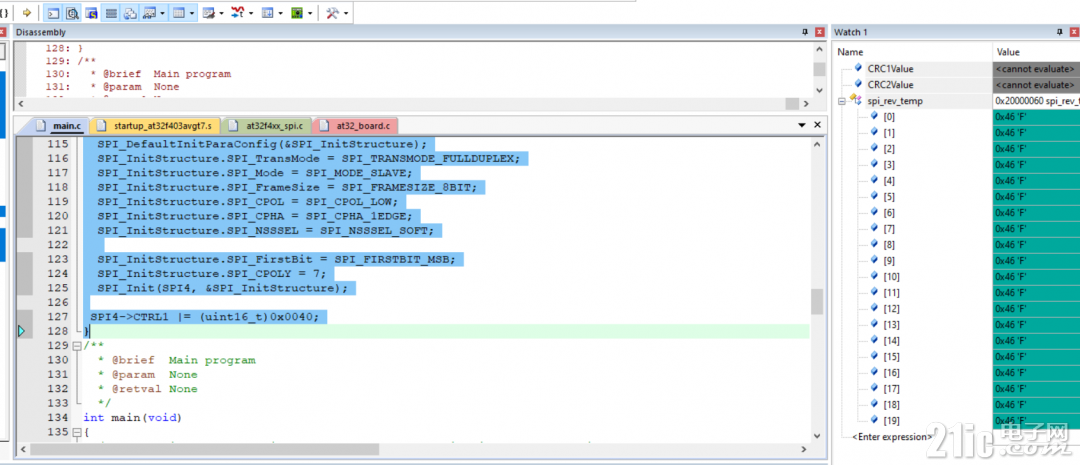1080x465 pixels.
Task: Click the editor horizontal scroll left arrow
Action: pyautogui.click(x=23, y=449)
